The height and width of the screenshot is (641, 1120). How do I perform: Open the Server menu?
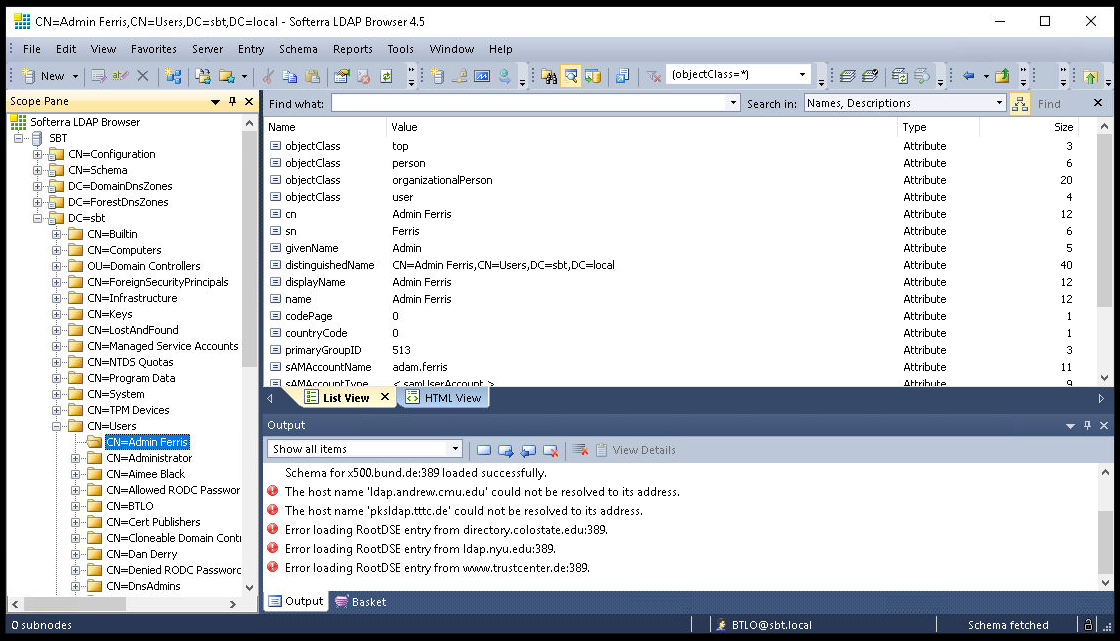click(x=207, y=49)
